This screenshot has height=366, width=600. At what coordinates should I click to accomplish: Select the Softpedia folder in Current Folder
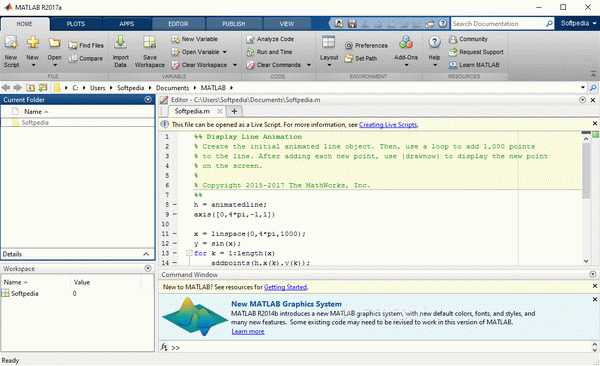pyautogui.click(x=78, y=123)
